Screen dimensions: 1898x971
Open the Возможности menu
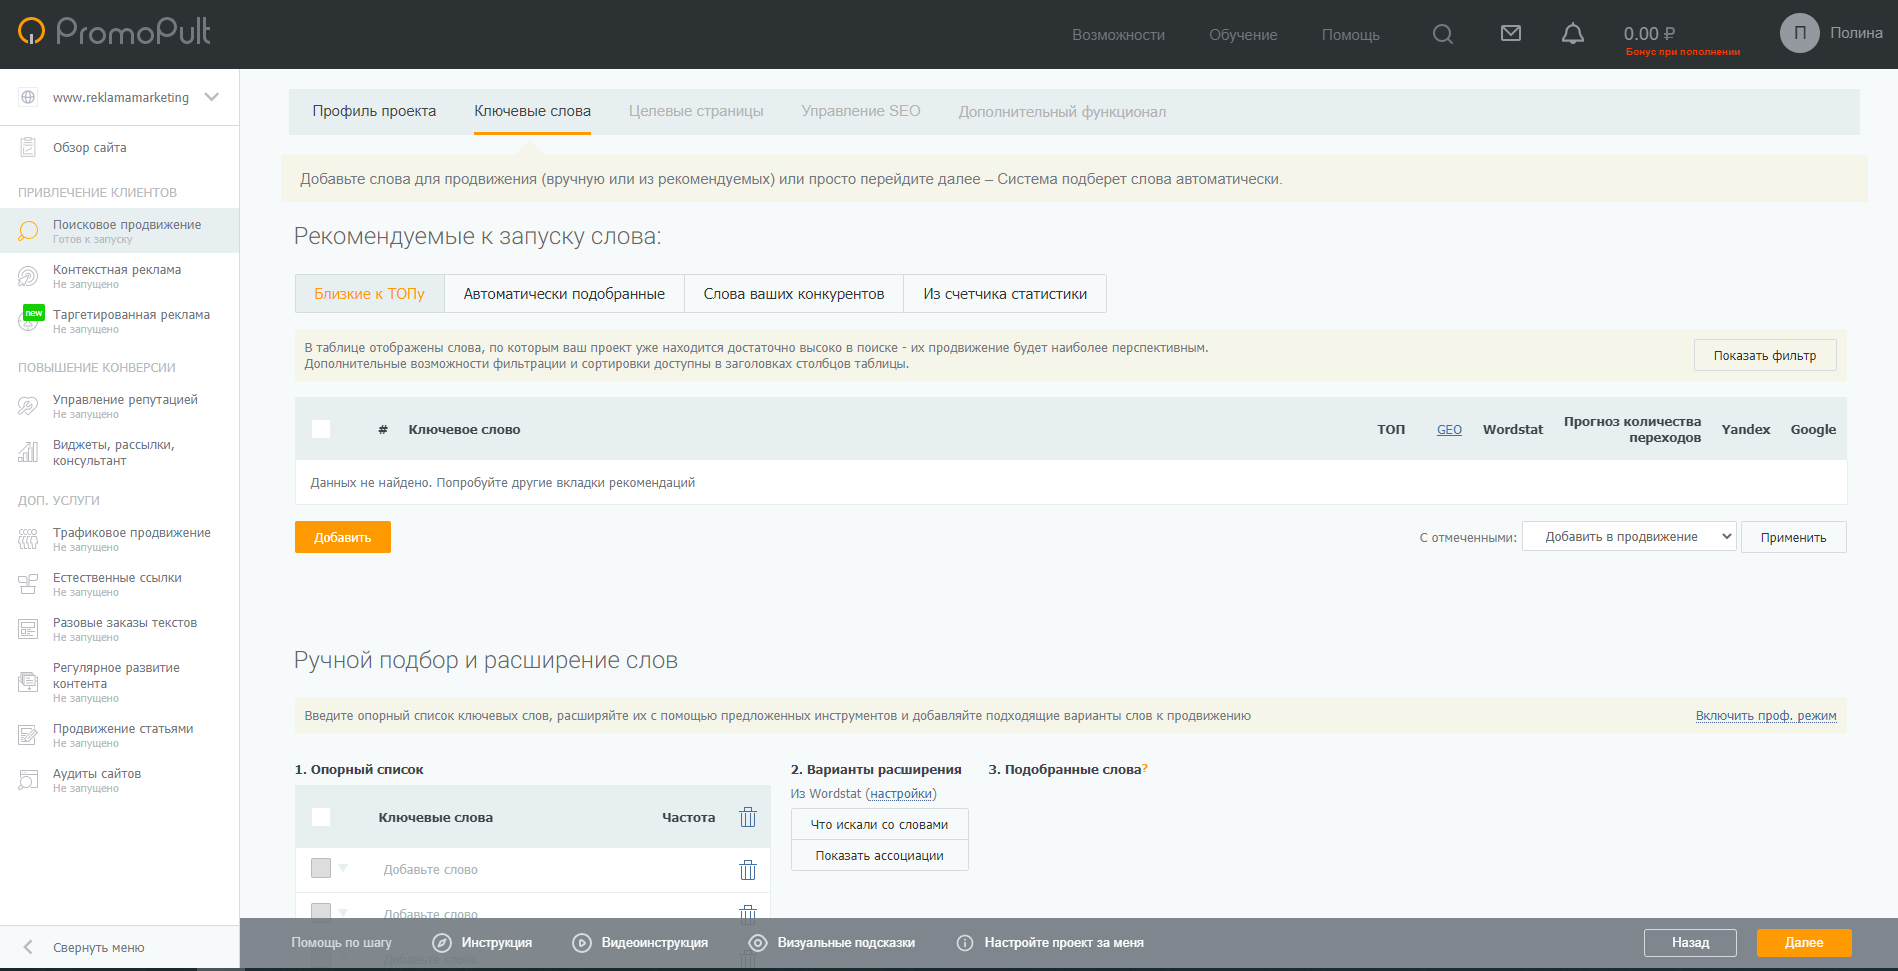pyautogui.click(x=1118, y=35)
